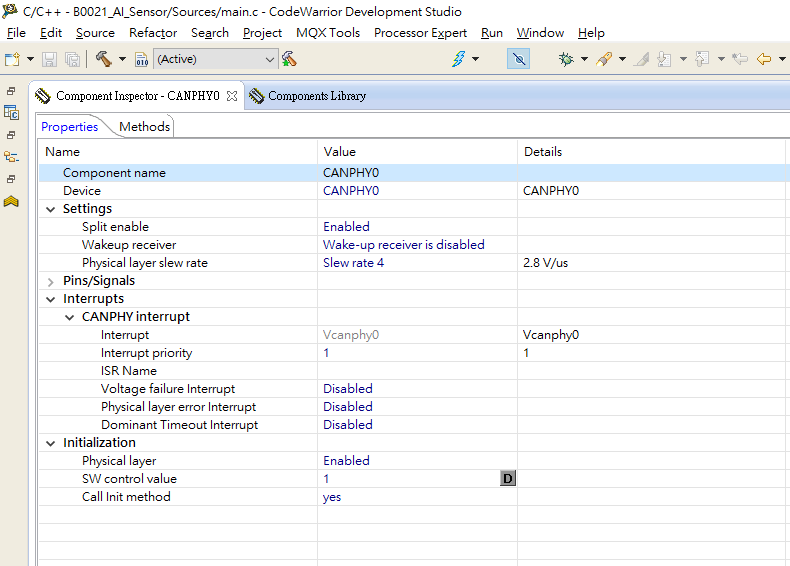Click the Interrupt priority value field
Screen dimensions: 790x566
tap(417, 353)
